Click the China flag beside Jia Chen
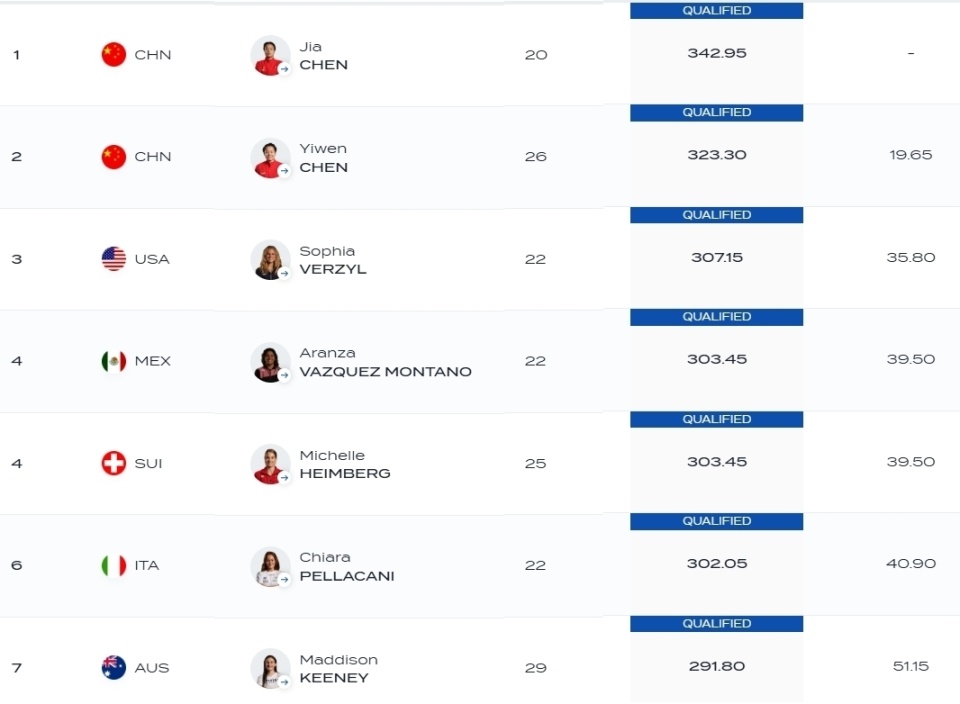 [113, 54]
